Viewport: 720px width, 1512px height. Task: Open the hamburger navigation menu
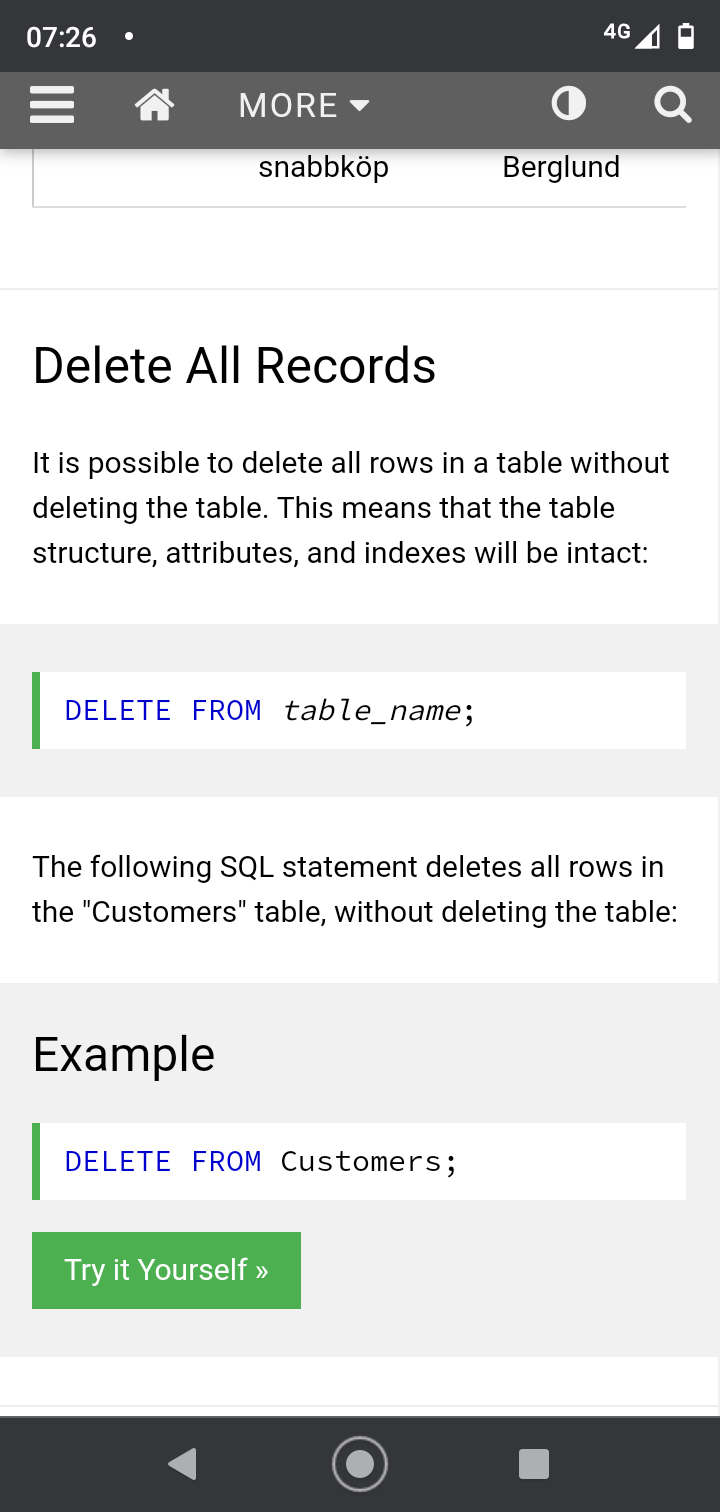click(53, 104)
